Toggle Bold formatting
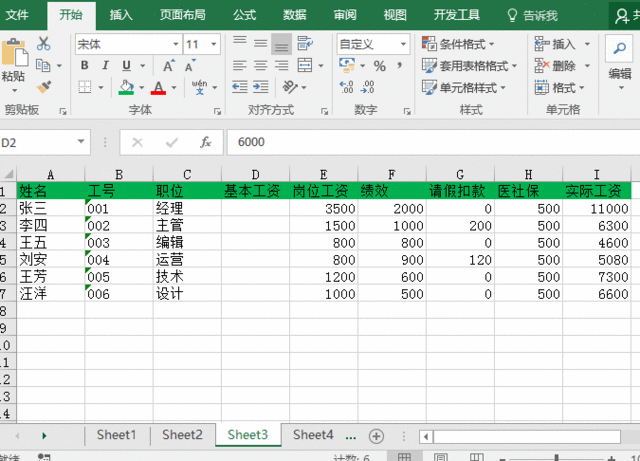This screenshot has width=640, height=461. (x=84, y=66)
